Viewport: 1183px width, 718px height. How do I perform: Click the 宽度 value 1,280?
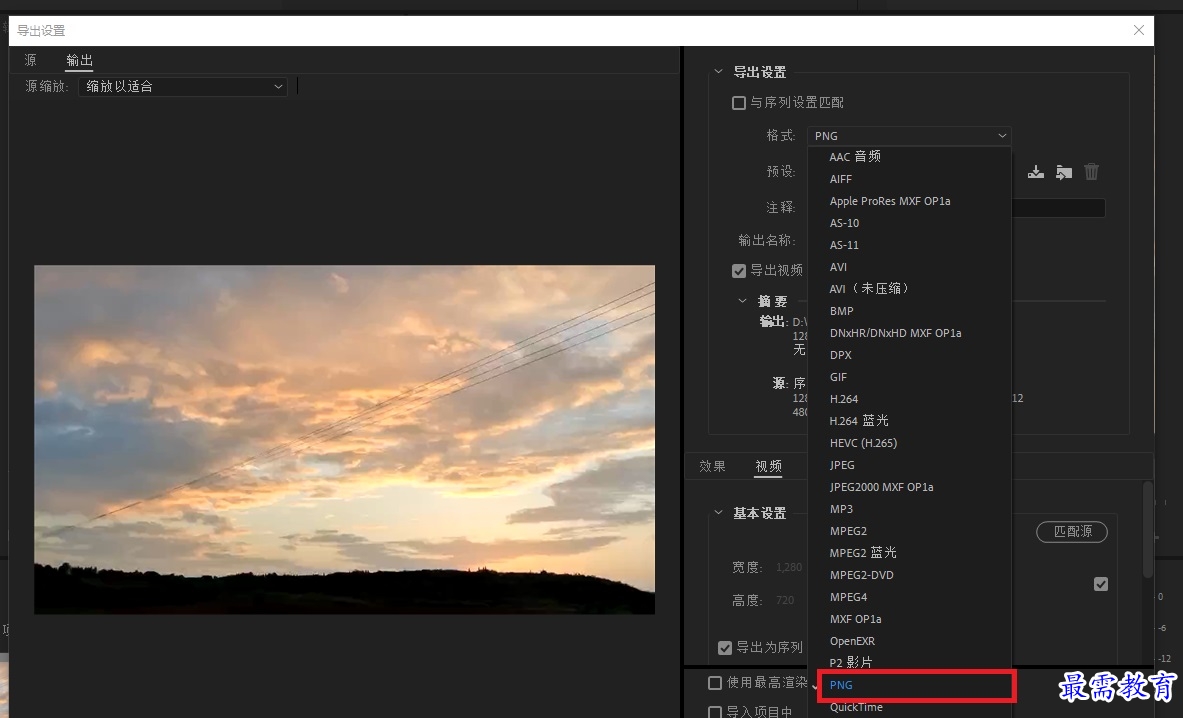point(789,567)
